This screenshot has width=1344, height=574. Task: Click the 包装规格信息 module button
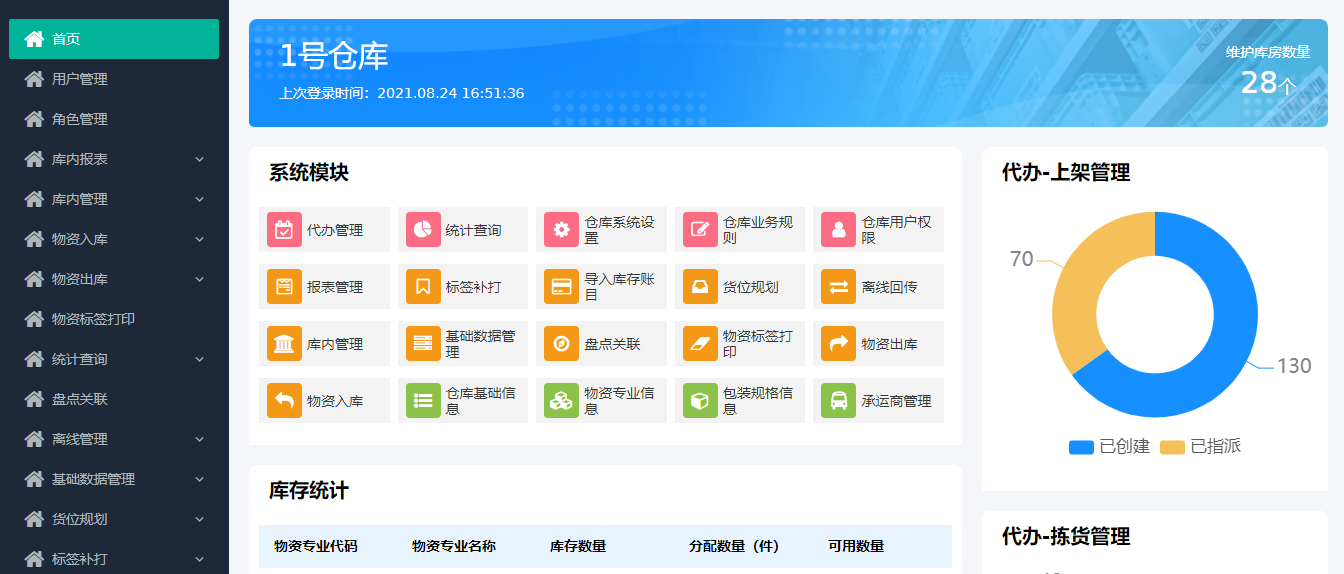coord(739,401)
